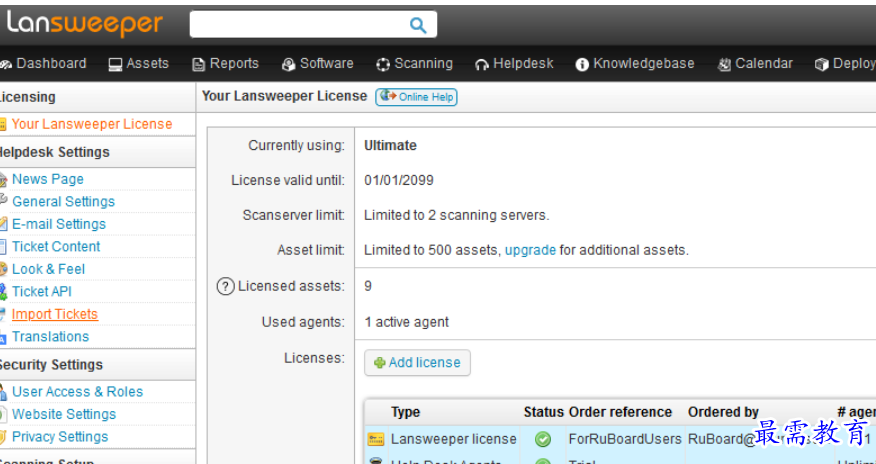Click the Privacy Settings shield icon
The width and height of the screenshot is (876, 464).
3,437
